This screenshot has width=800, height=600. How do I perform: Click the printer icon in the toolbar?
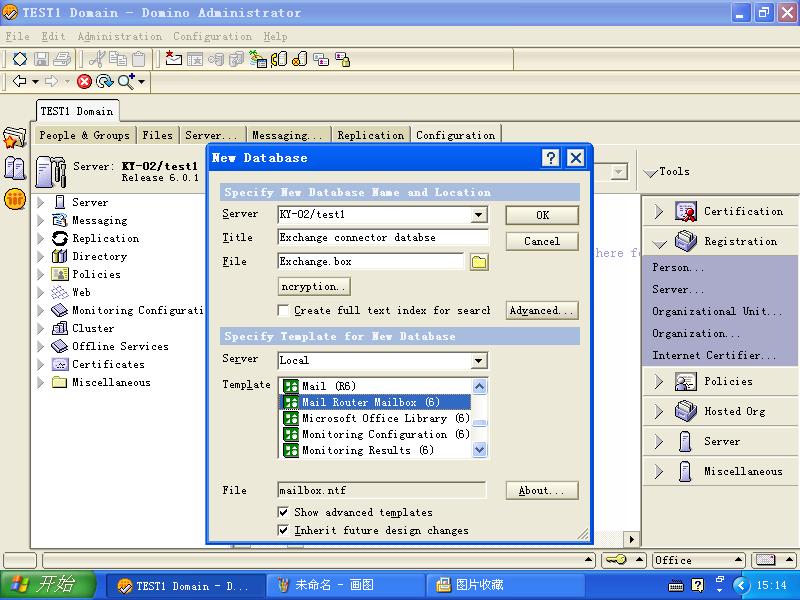tap(62, 59)
